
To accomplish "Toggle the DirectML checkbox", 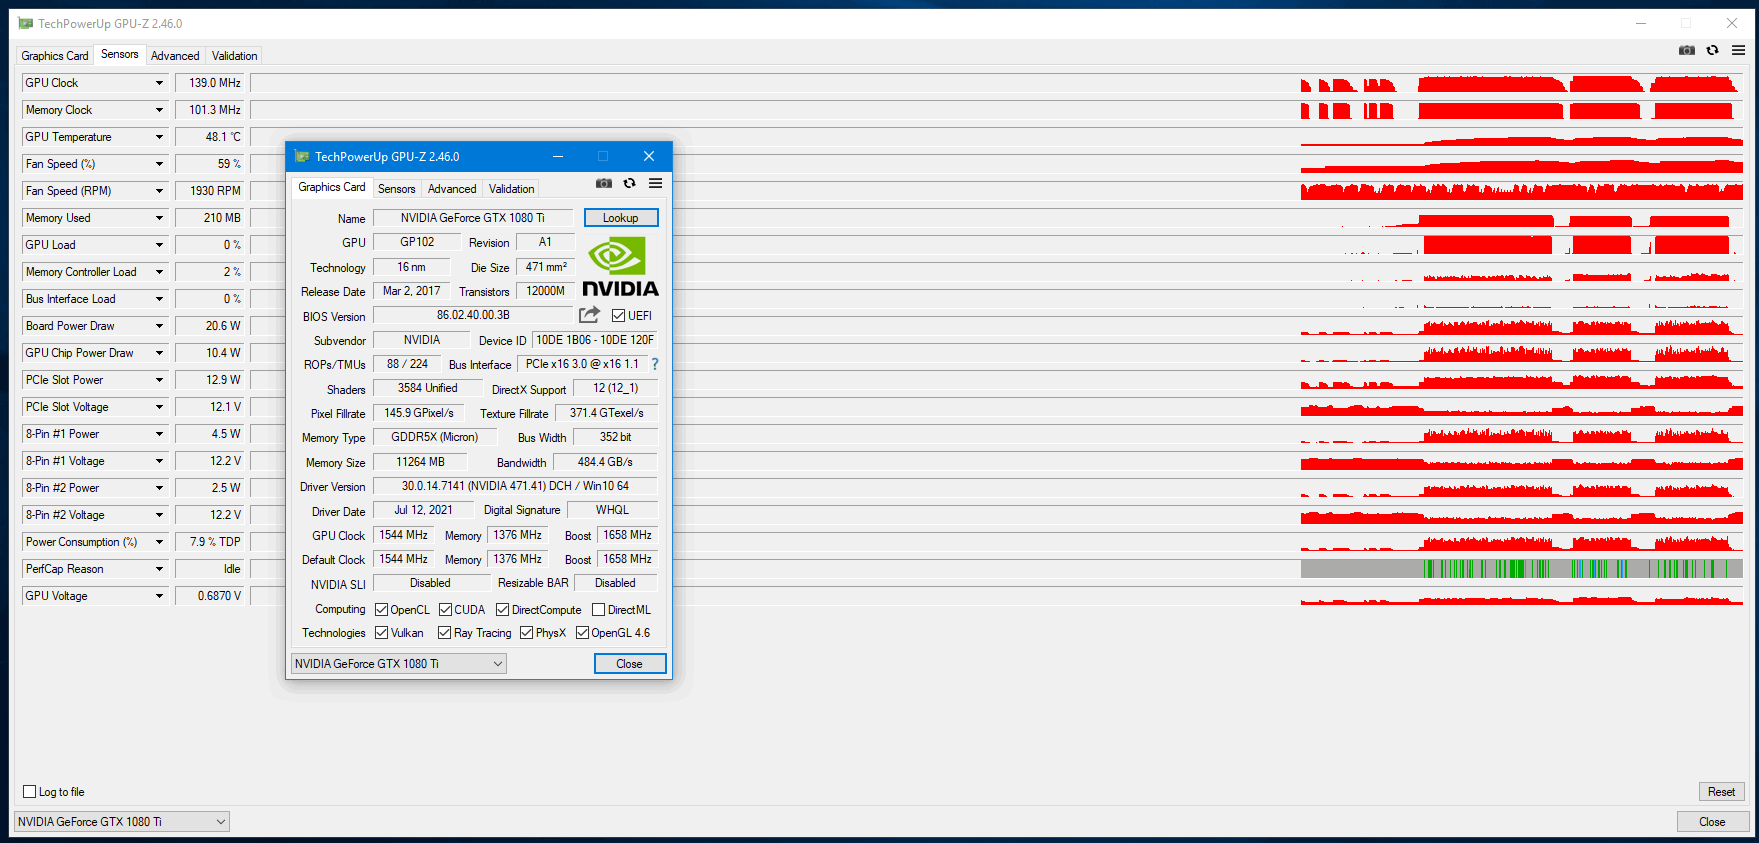I will [598, 610].
